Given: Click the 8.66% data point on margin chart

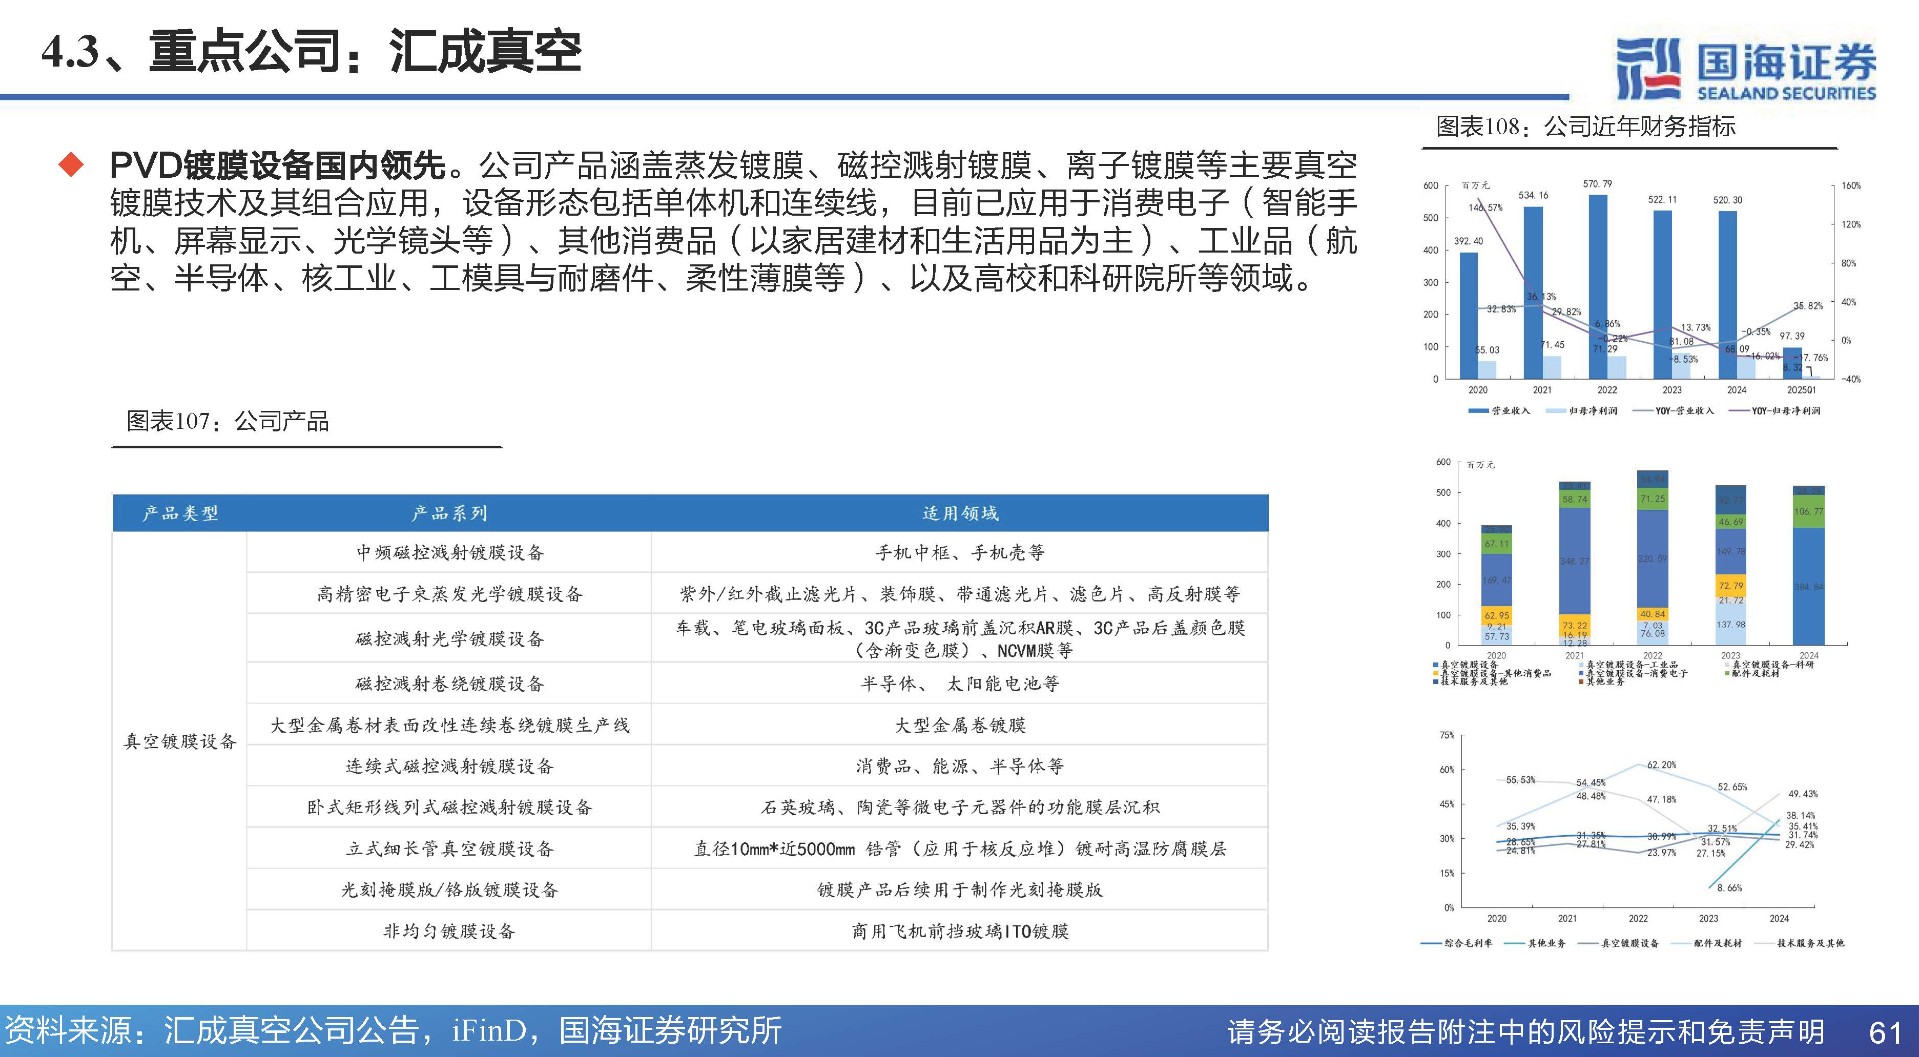Looking at the screenshot, I should [x=1711, y=886].
